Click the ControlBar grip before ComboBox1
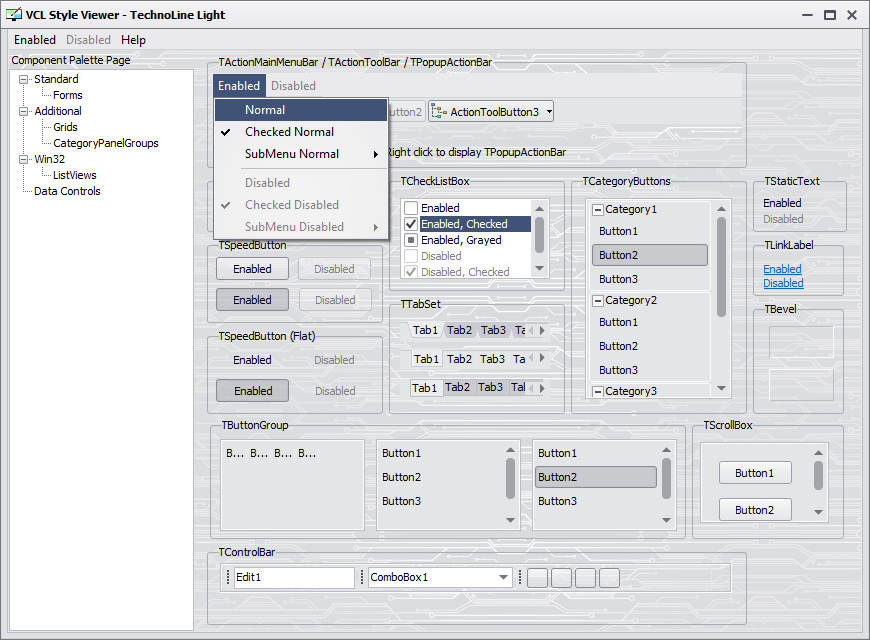 click(362, 577)
